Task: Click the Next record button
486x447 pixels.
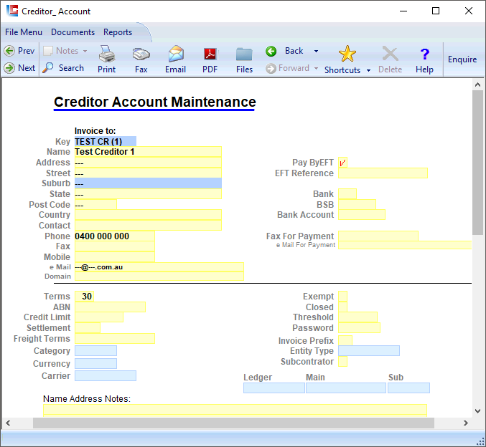Action: click(x=20, y=68)
